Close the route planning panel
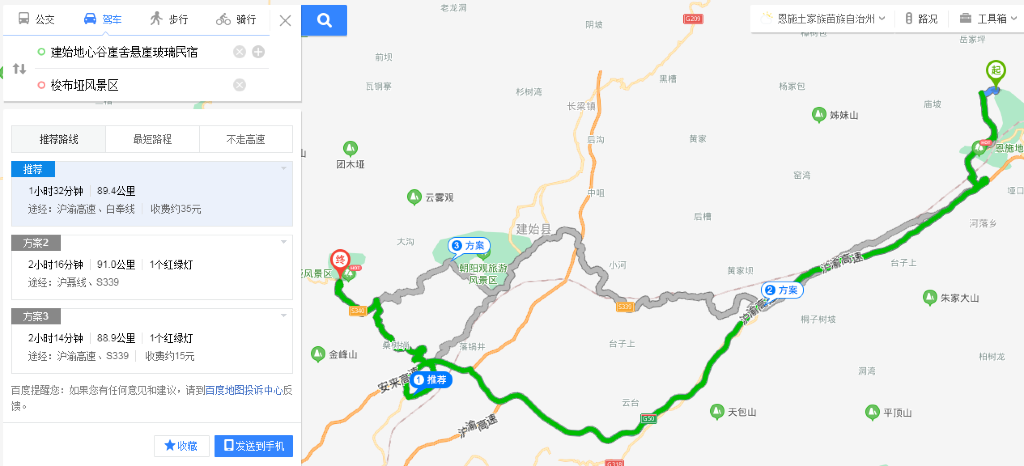Viewport: 1024px width, 466px height. [285, 20]
